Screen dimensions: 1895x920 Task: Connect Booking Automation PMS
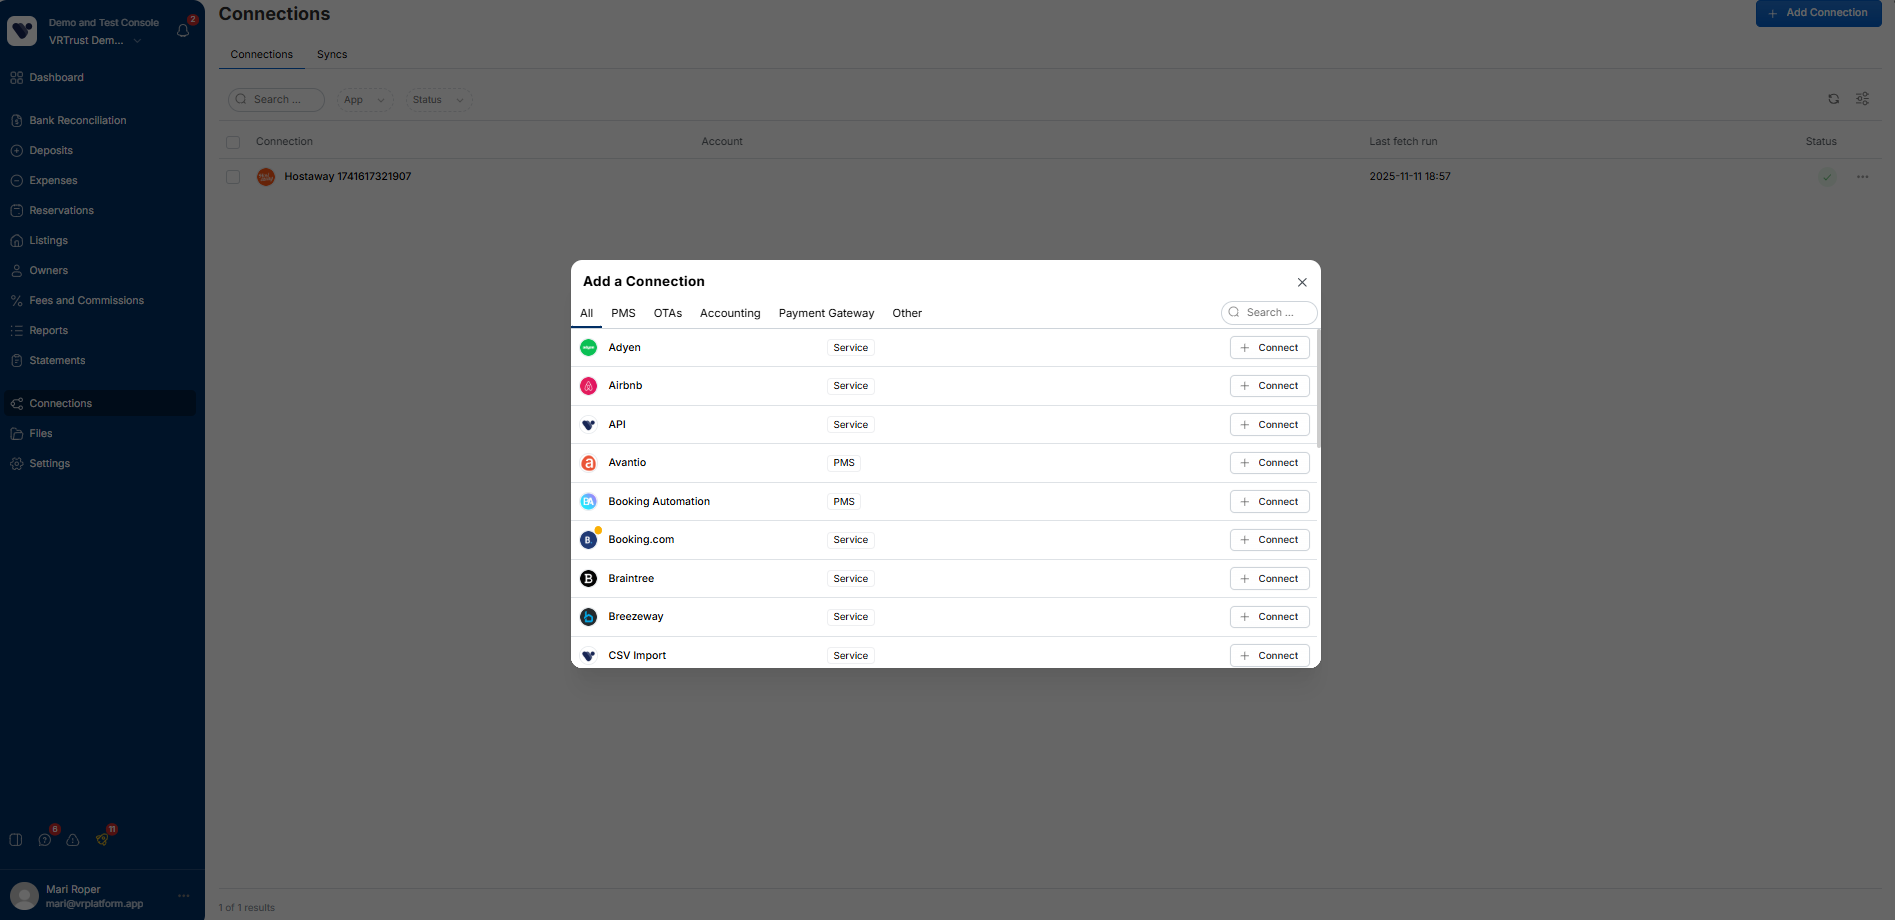(1270, 502)
